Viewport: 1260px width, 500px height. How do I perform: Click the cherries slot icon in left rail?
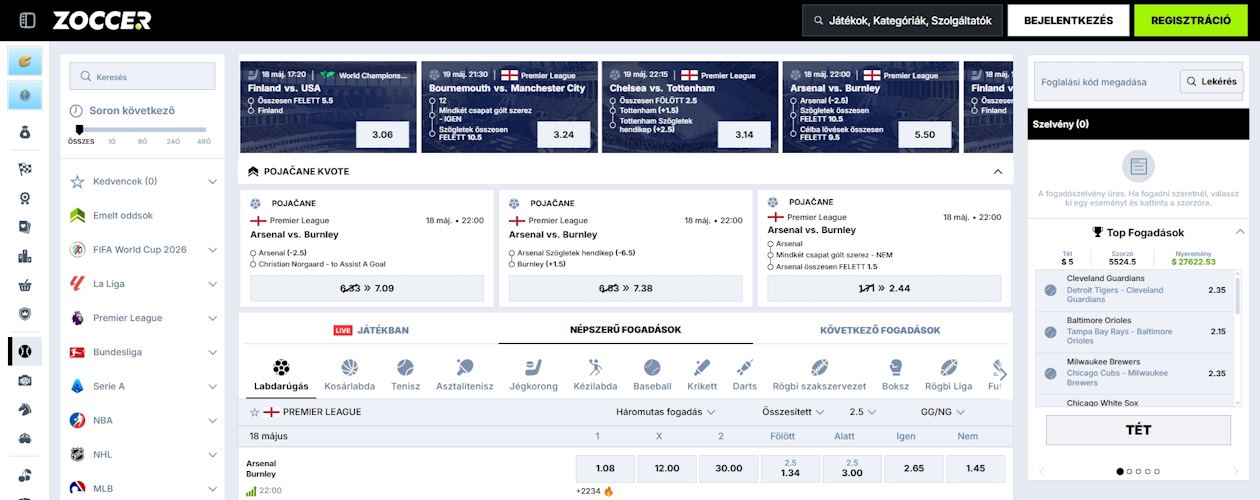25,475
